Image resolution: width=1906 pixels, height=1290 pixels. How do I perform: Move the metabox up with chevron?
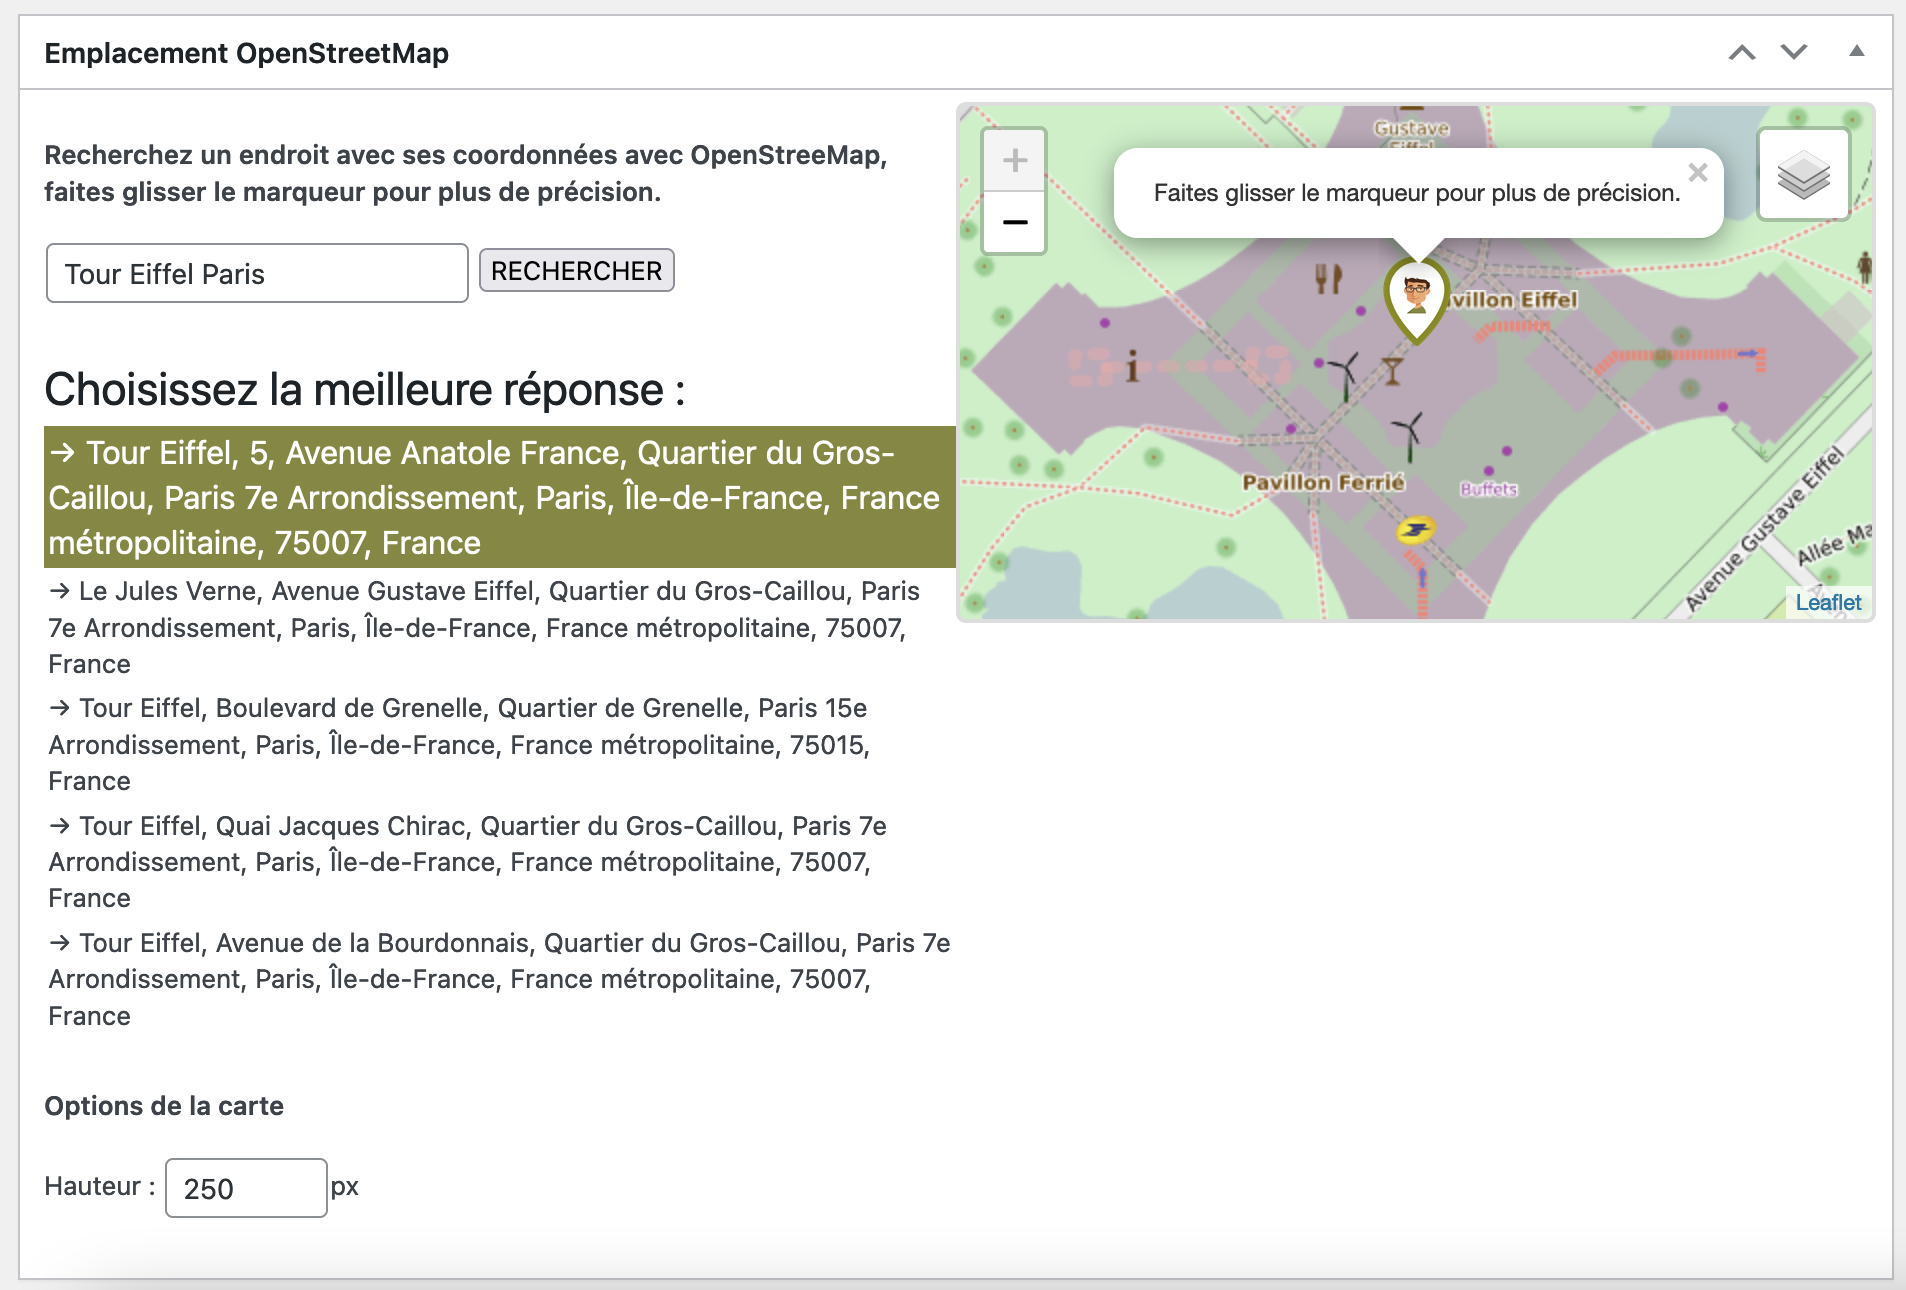1742,53
